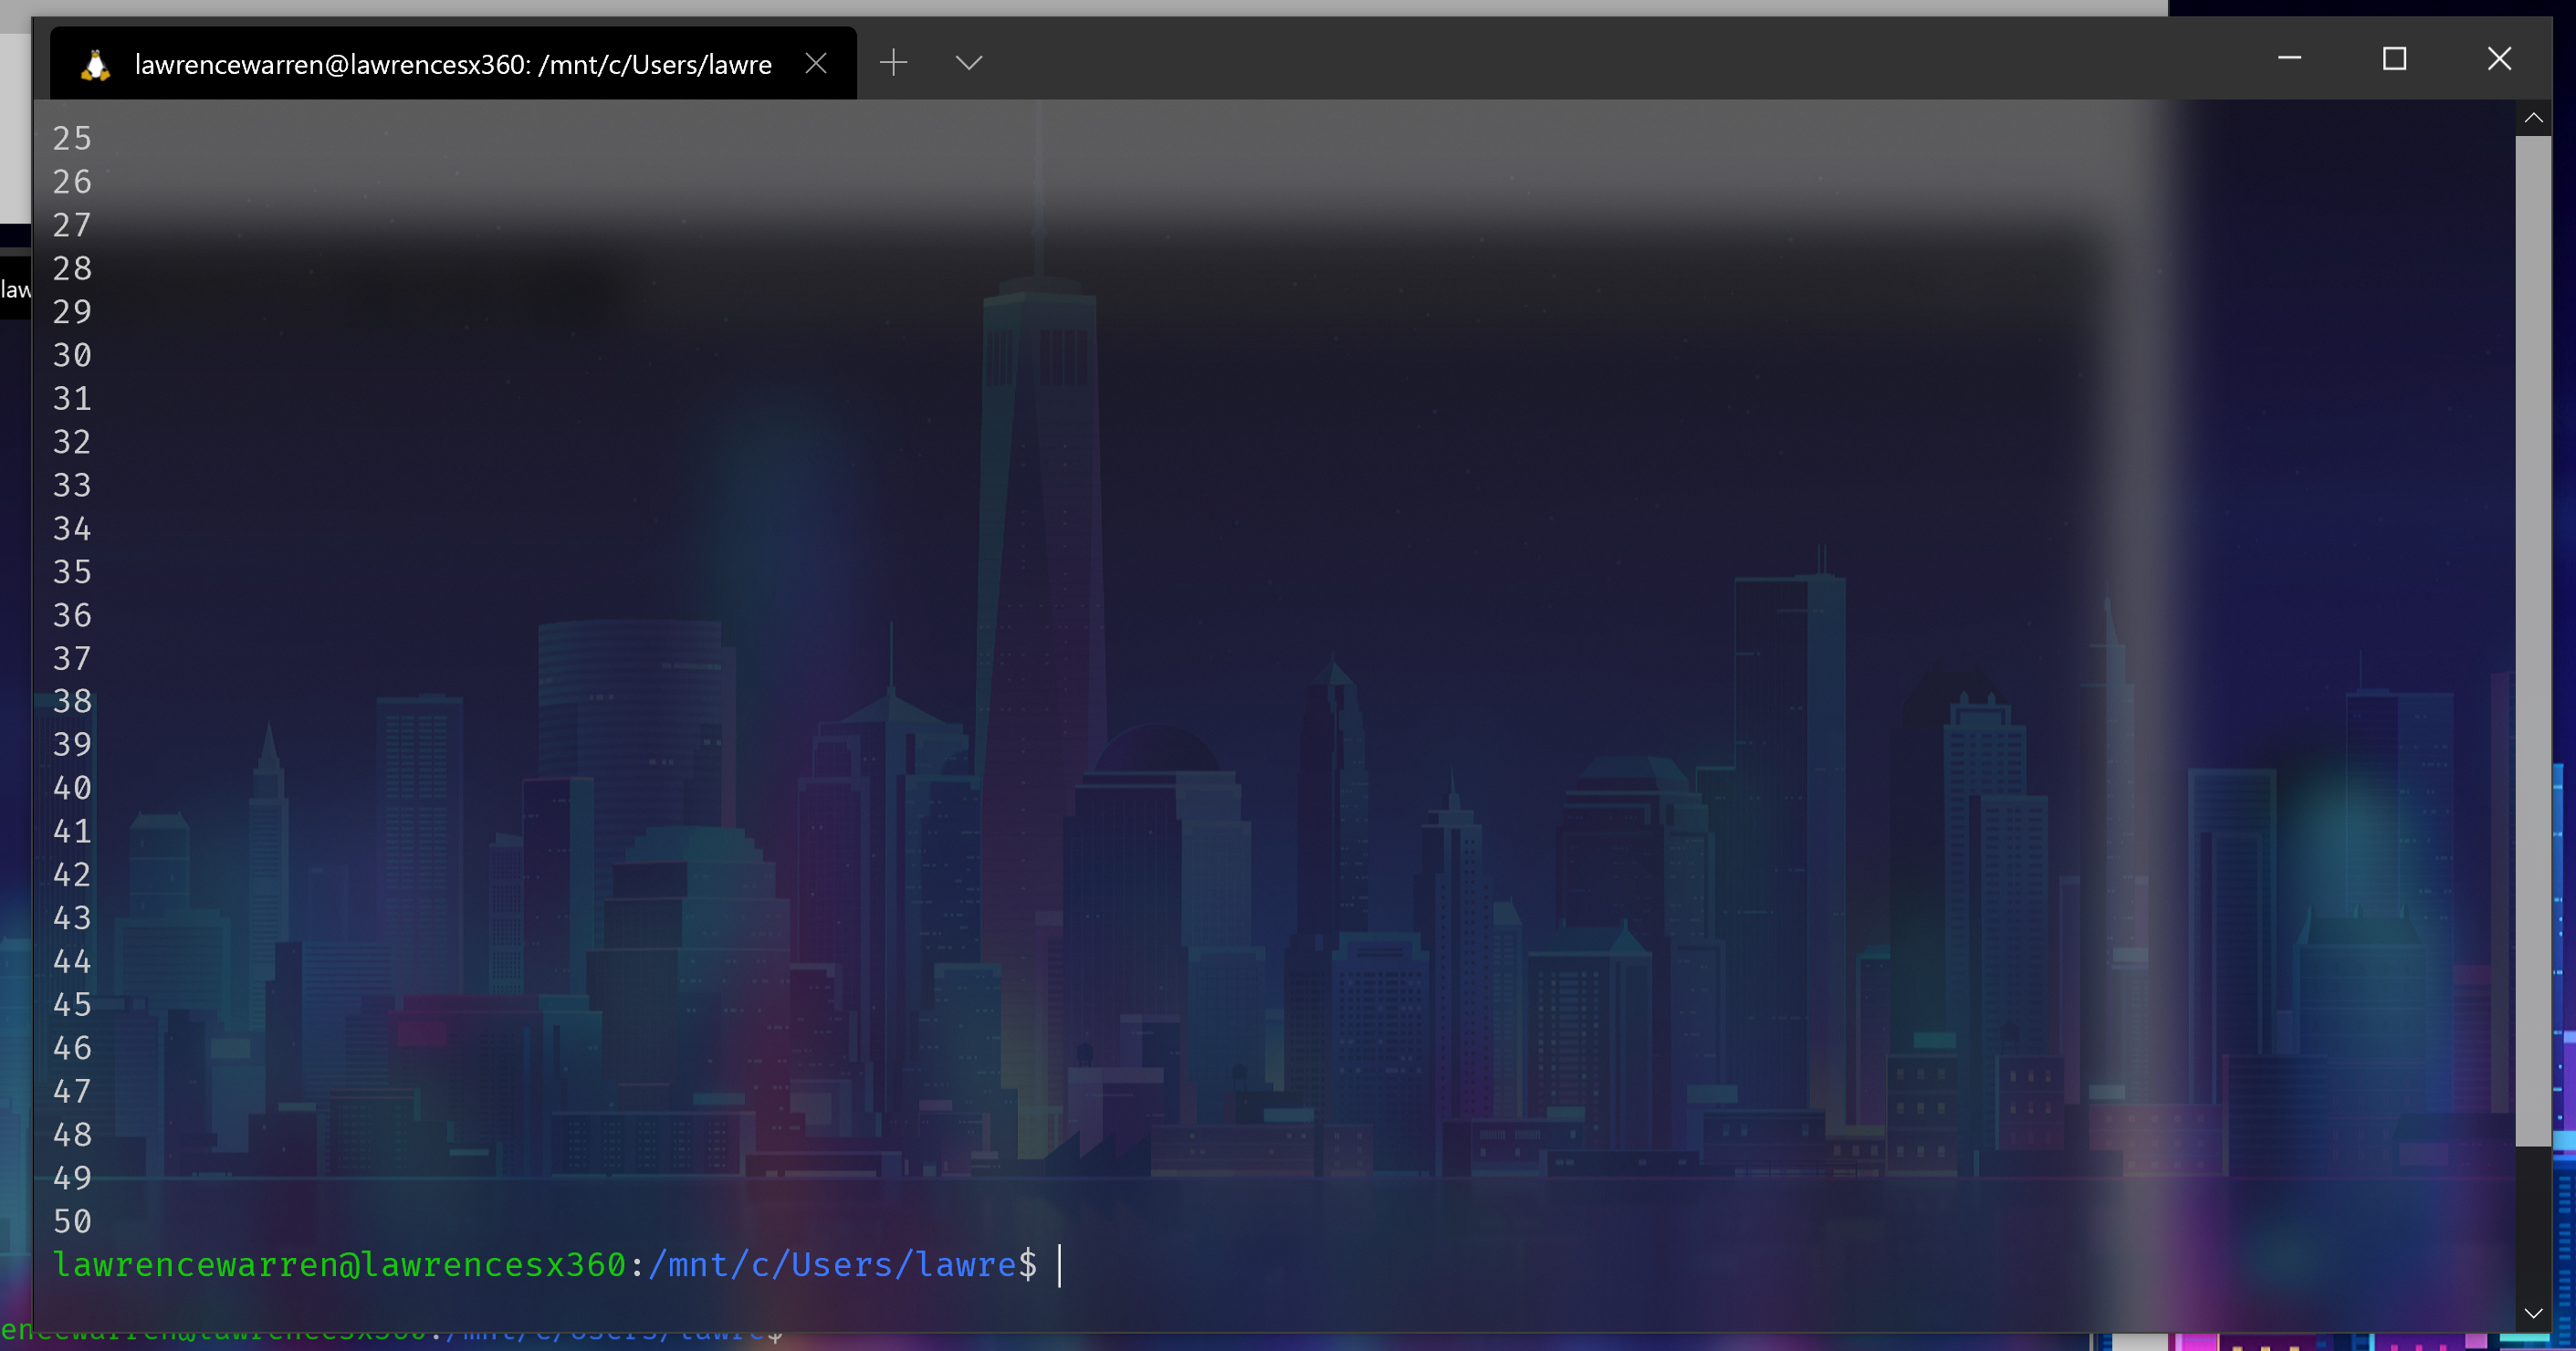Click blue /mnt/c/Users/lawre path in prompt
The height and width of the screenshot is (1351, 2576).
point(832,1265)
